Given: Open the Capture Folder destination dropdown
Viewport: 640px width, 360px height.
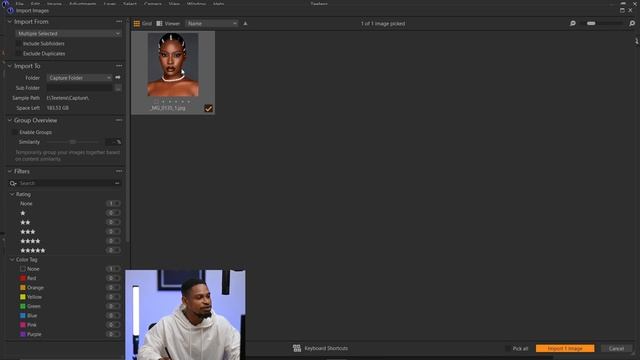Looking at the screenshot, I should point(79,78).
